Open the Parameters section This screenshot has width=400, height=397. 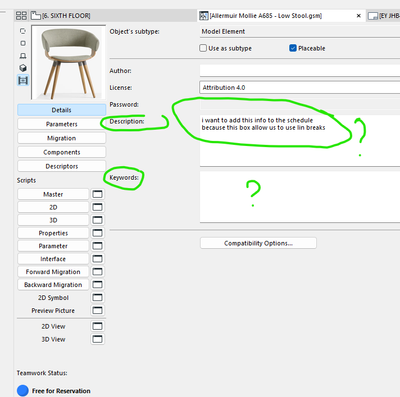(61, 124)
